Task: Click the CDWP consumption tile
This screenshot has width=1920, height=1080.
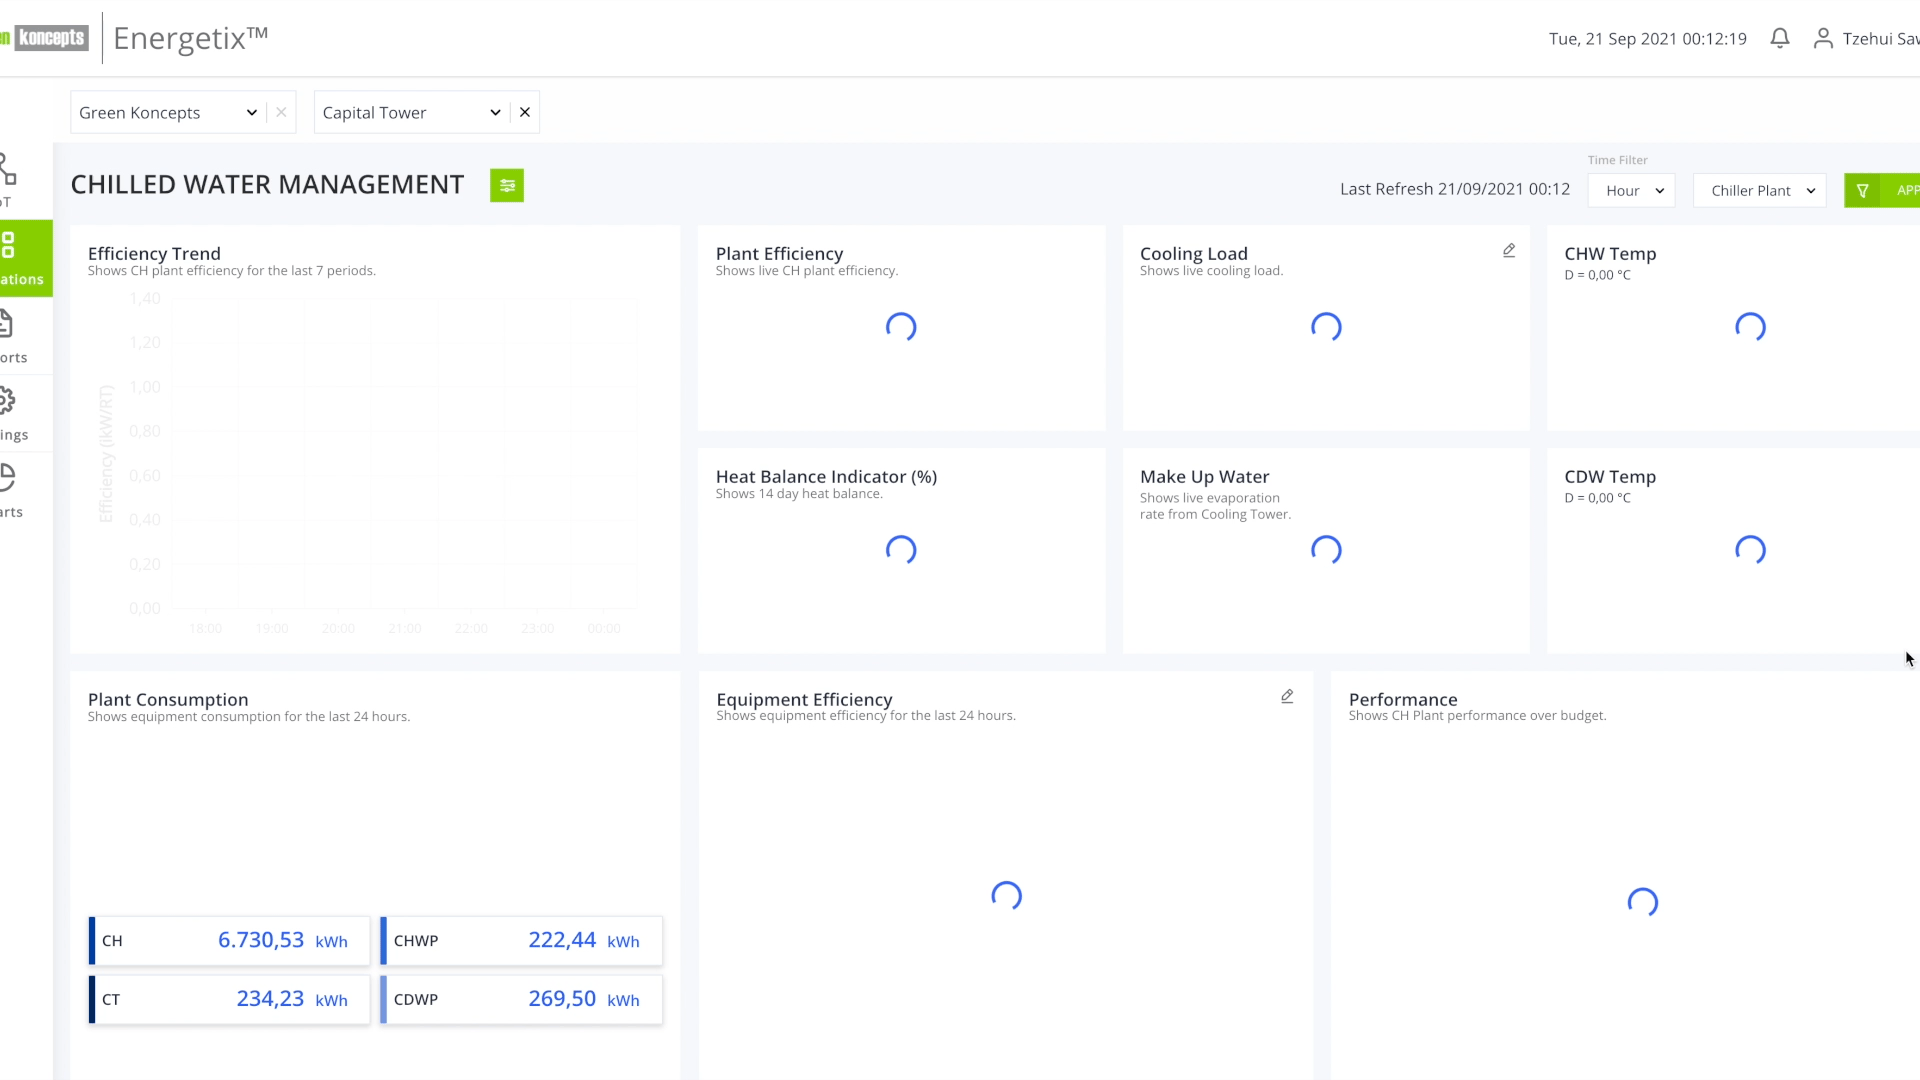Action: [521, 999]
